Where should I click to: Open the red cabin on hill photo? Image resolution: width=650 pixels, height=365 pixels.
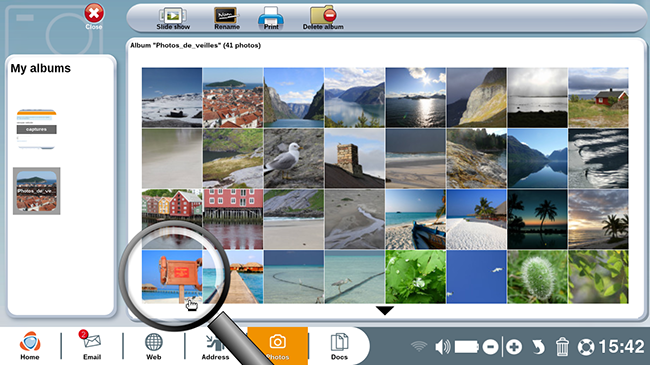pos(599,97)
